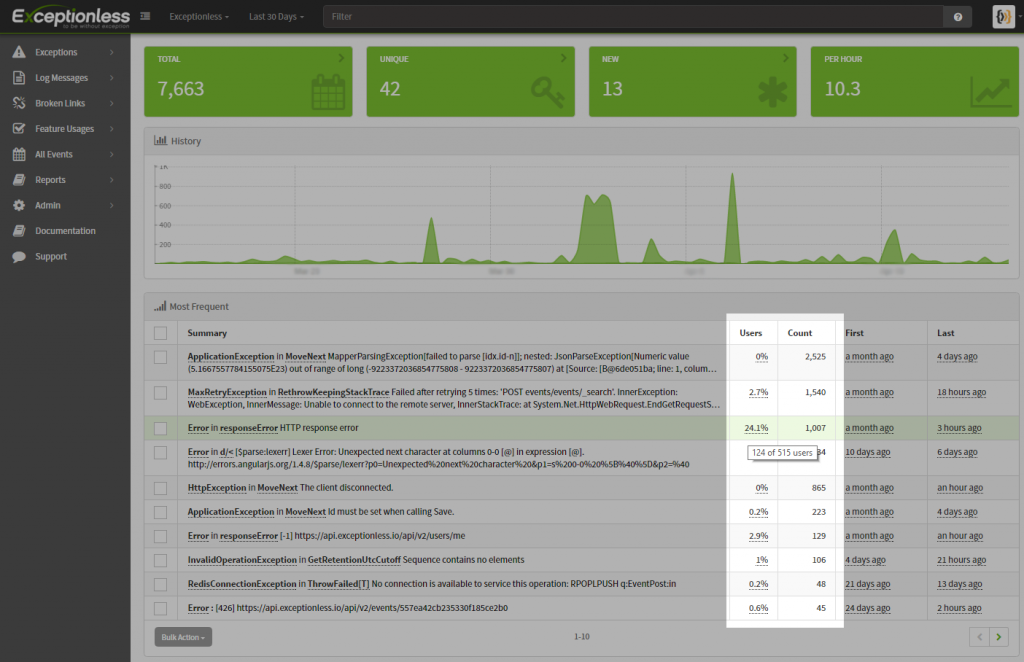Open the MaxRetryException summary link
This screenshot has width=1024, height=662.
(227, 392)
